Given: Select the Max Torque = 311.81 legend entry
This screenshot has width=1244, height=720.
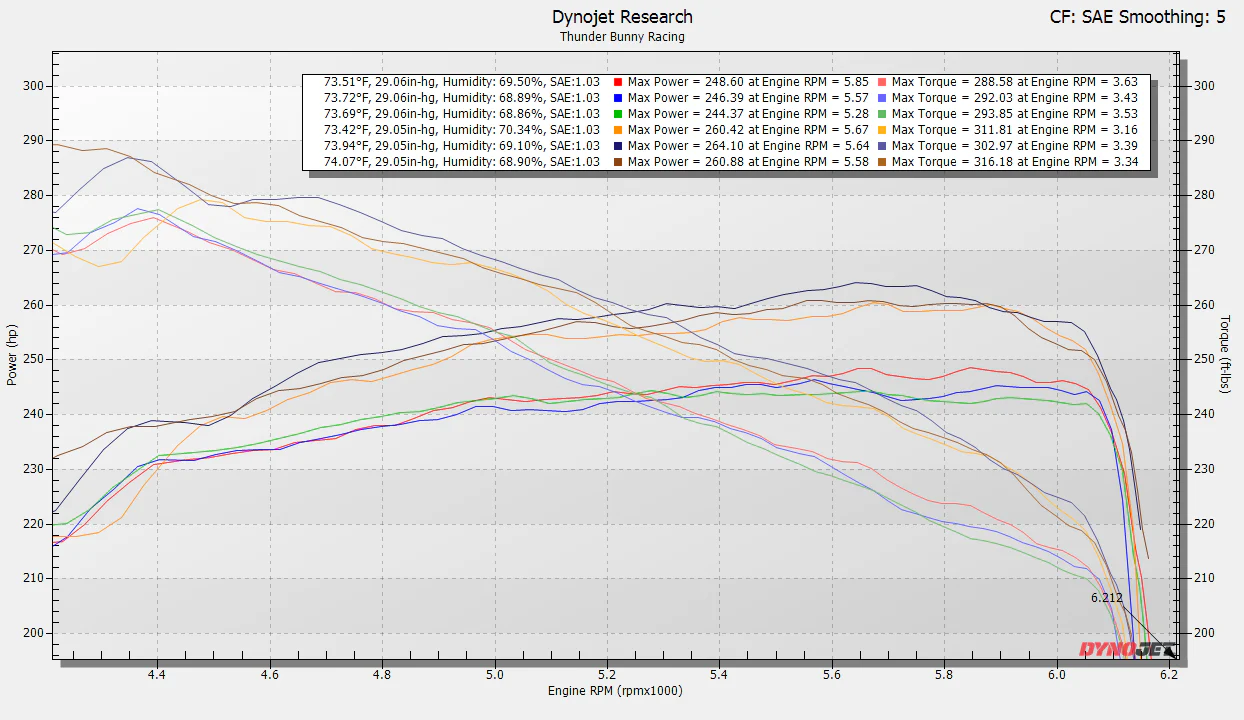Looking at the screenshot, I should (1014, 130).
